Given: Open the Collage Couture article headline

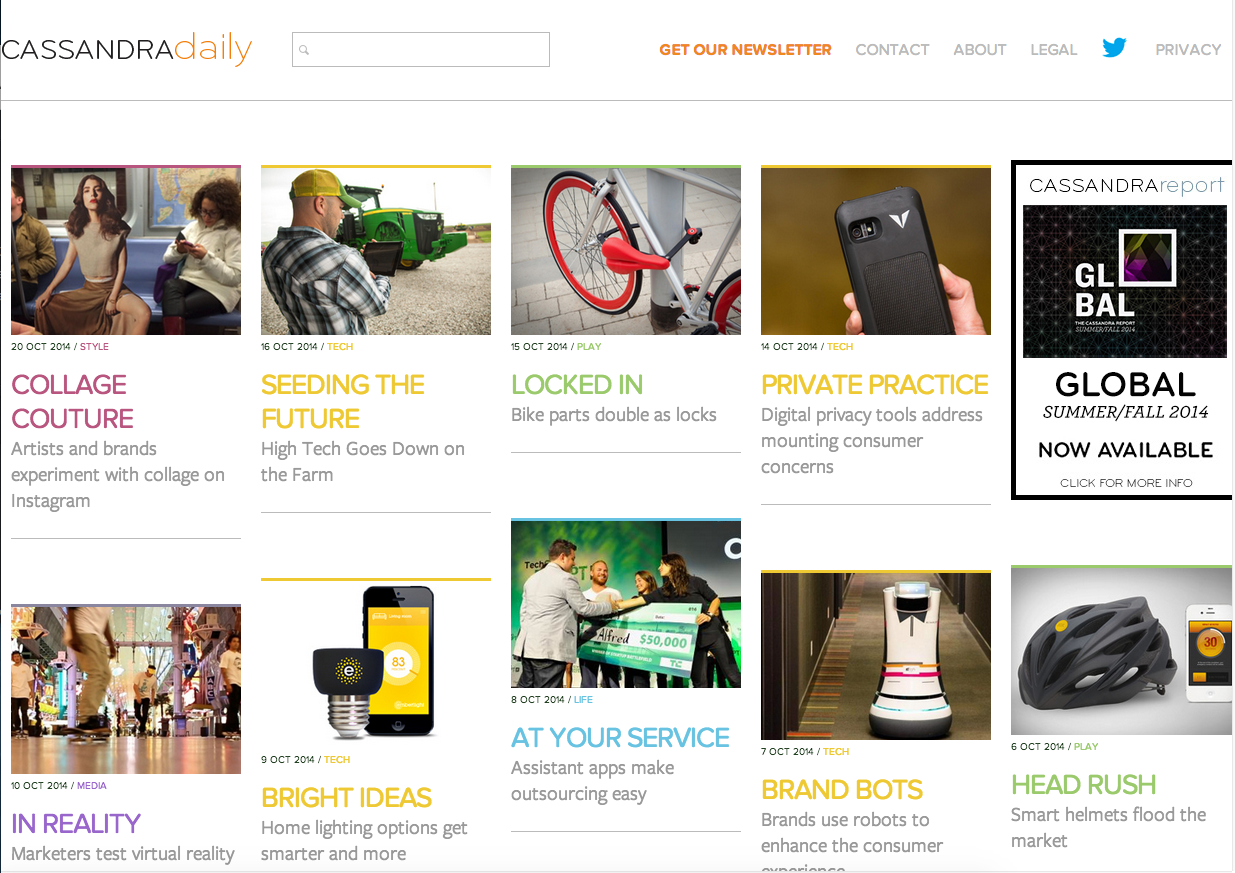Looking at the screenshot, I should click(72, 401).
